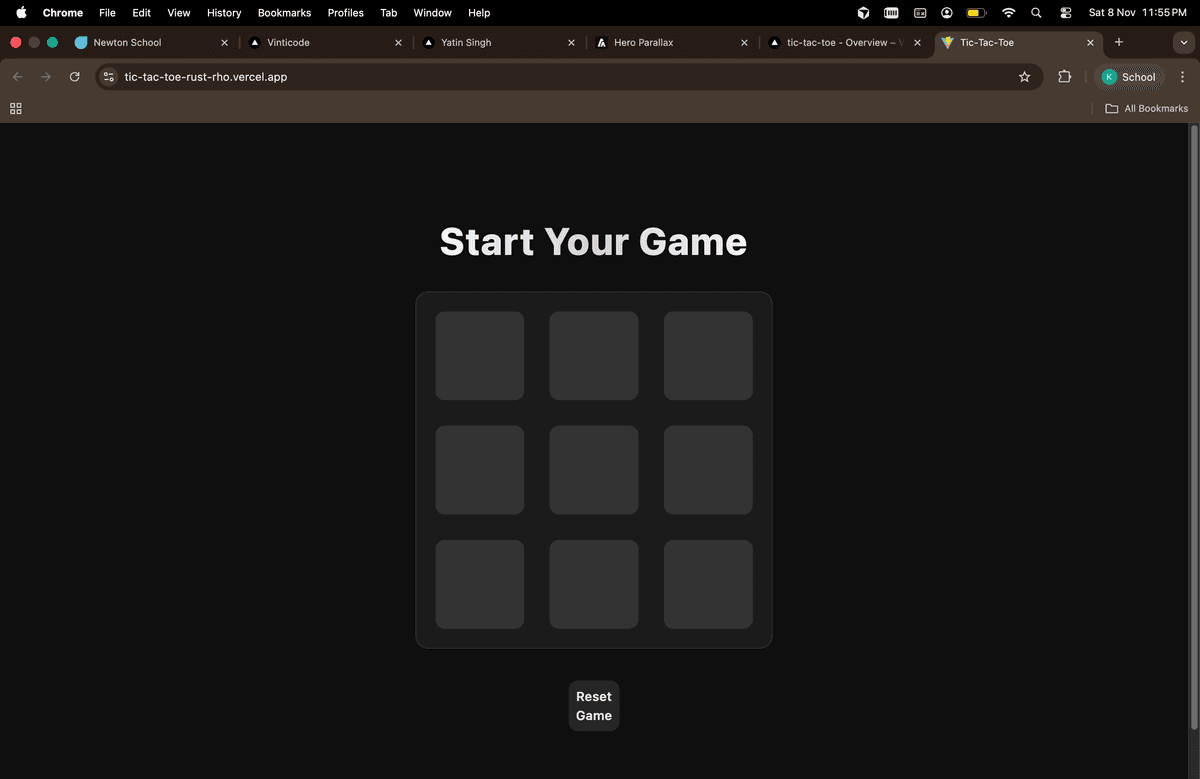Click the bottom-right tic-tac-toe cell

[708, 585]
